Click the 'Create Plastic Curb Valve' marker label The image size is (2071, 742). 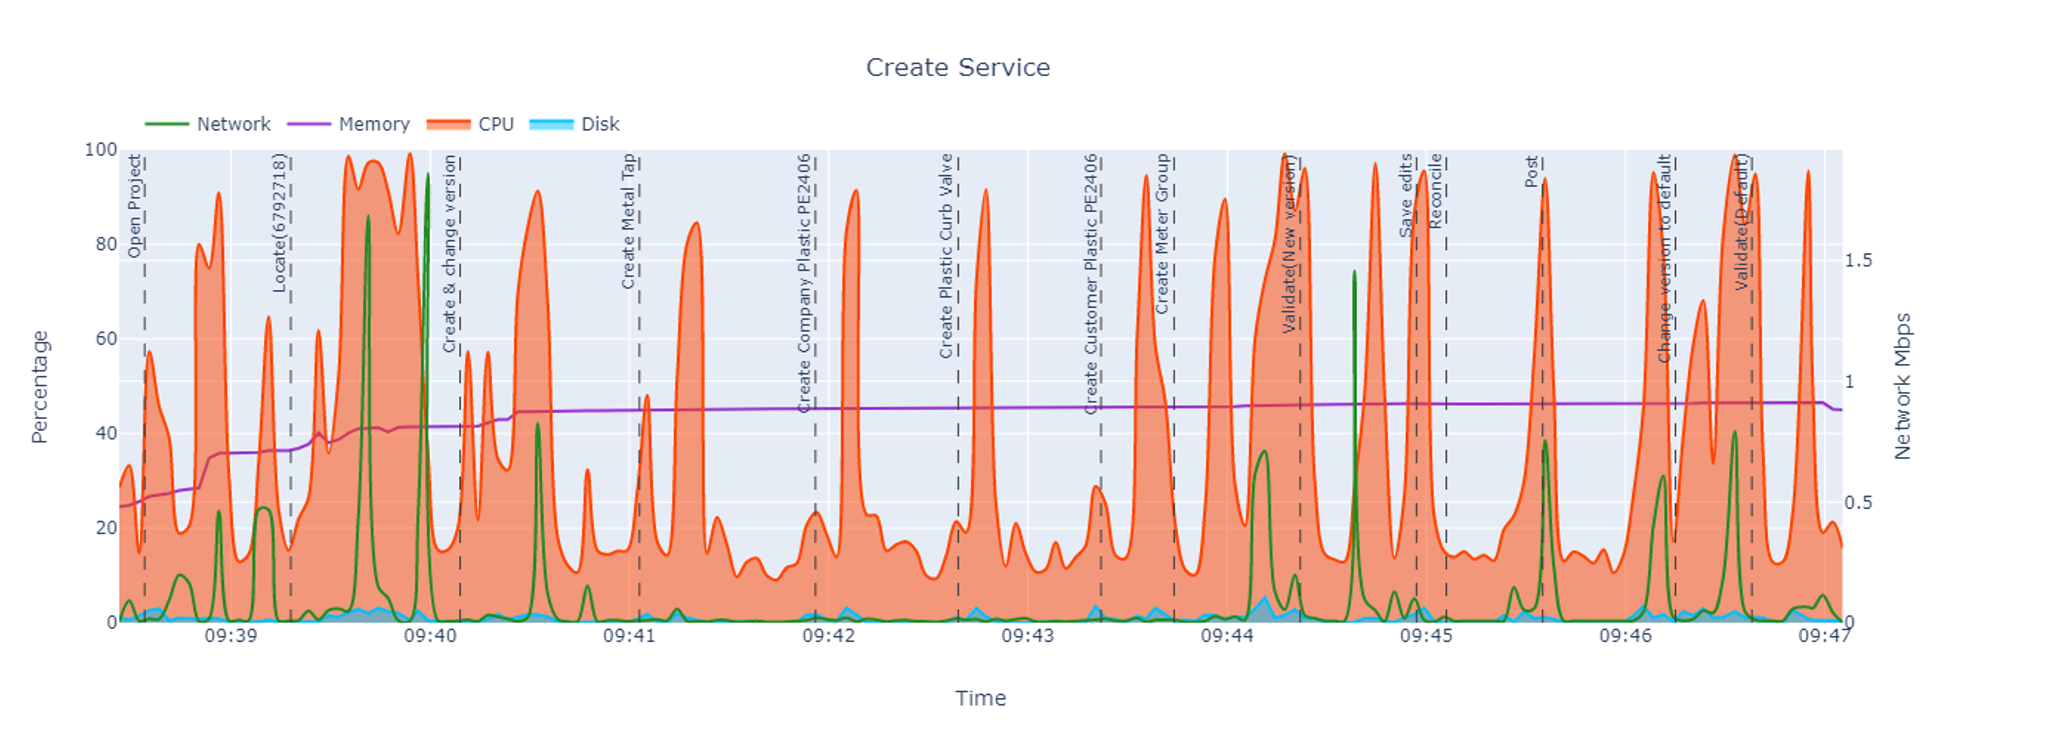(946, 256)
